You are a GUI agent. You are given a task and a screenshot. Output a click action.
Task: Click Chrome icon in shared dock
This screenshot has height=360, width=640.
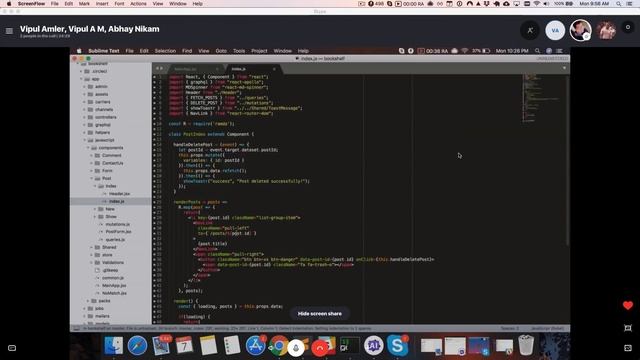tap(278, 345)
